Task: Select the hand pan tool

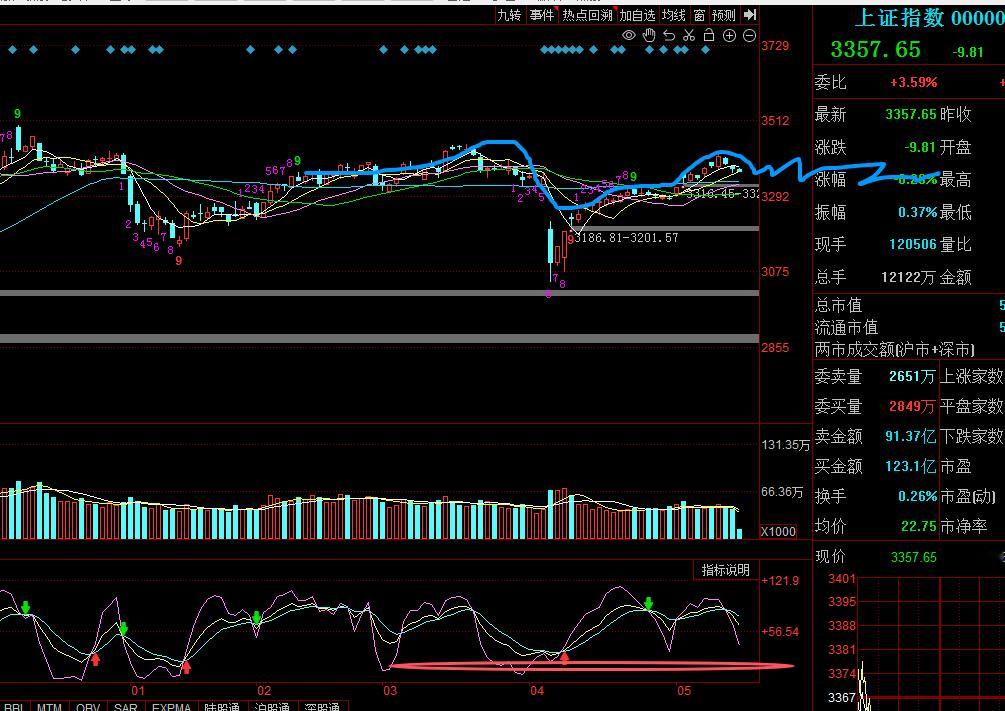Action: 649,35
